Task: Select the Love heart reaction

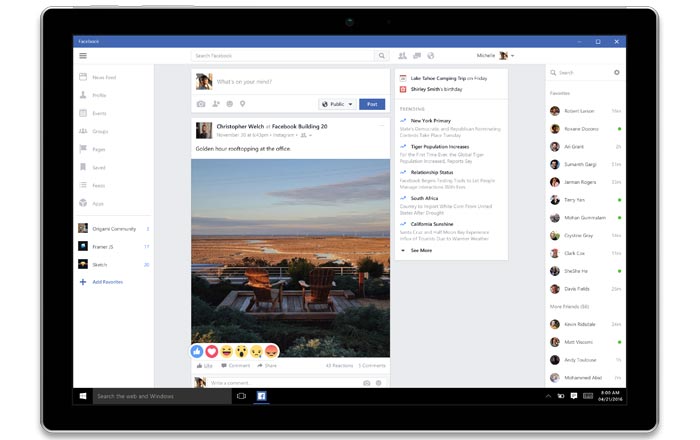Action: [x=212, y=352]
